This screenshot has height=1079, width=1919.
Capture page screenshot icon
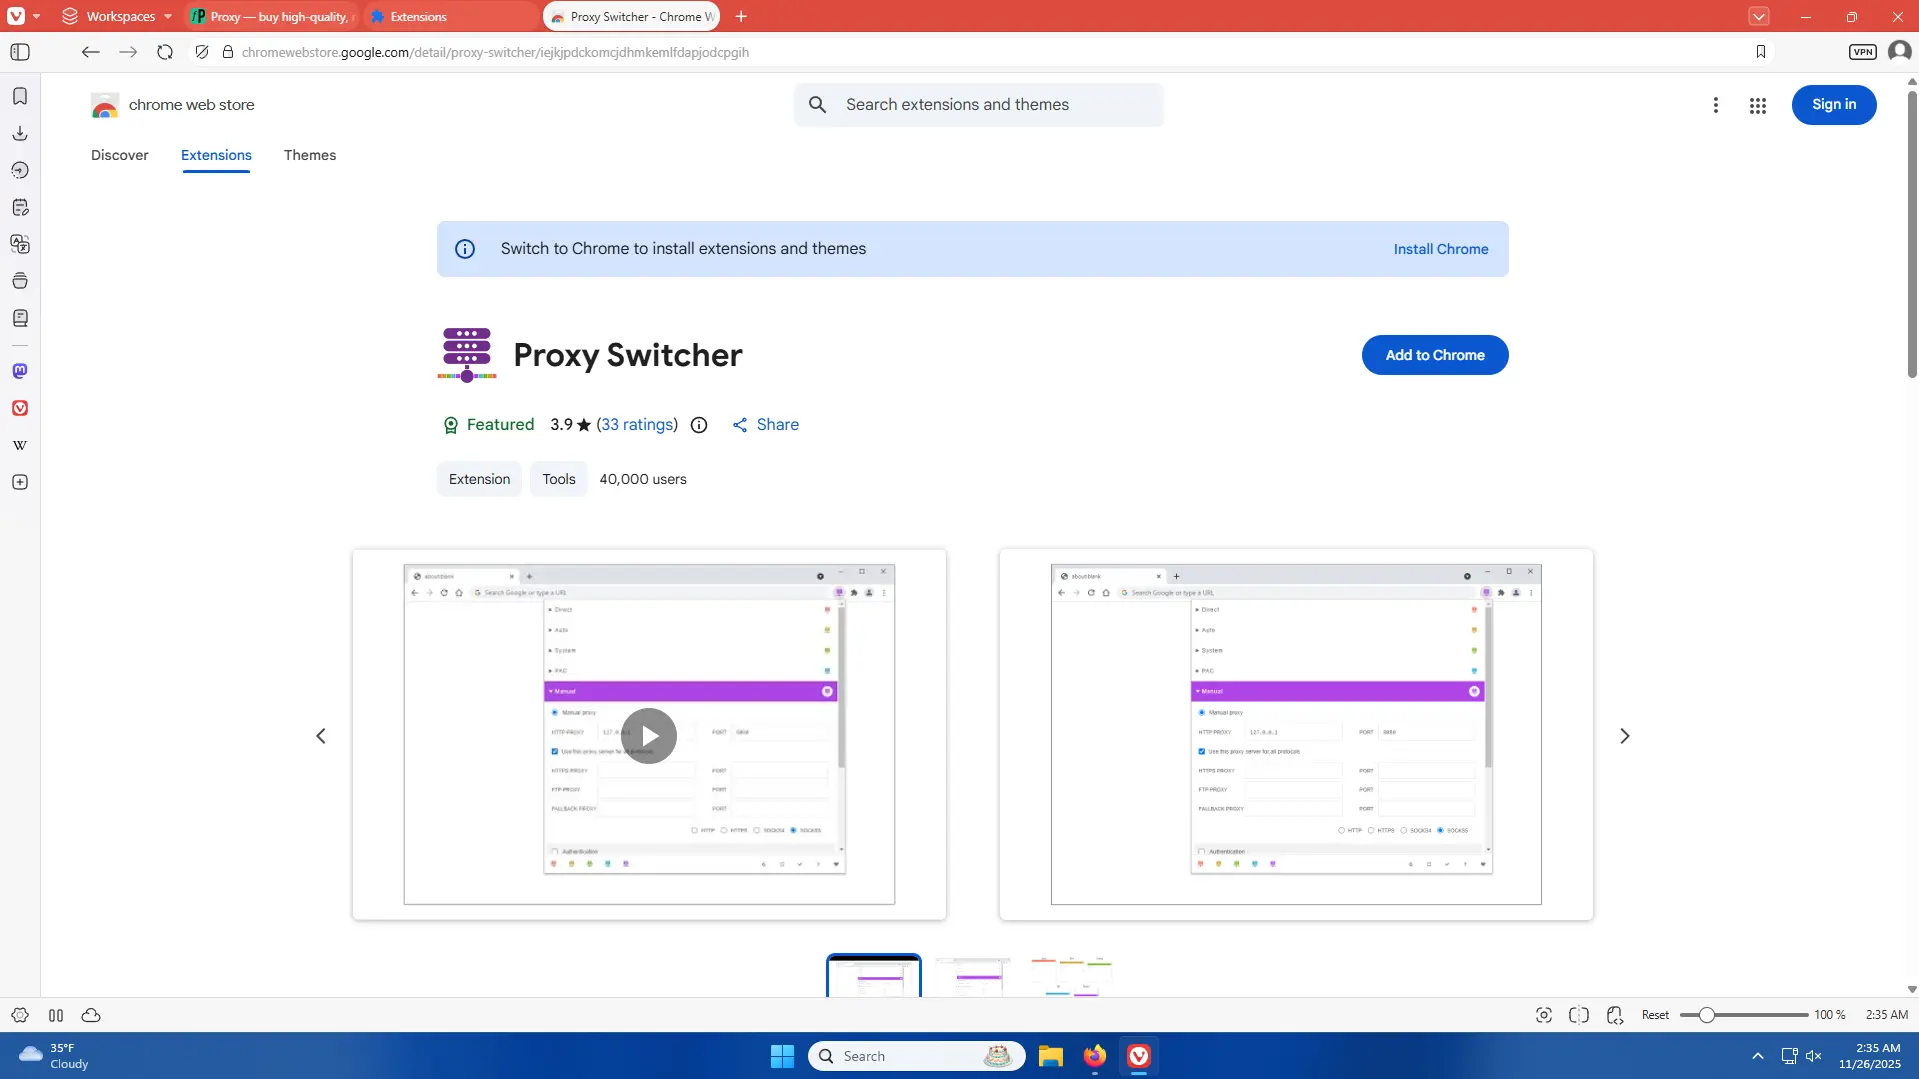(1544, 1015)
